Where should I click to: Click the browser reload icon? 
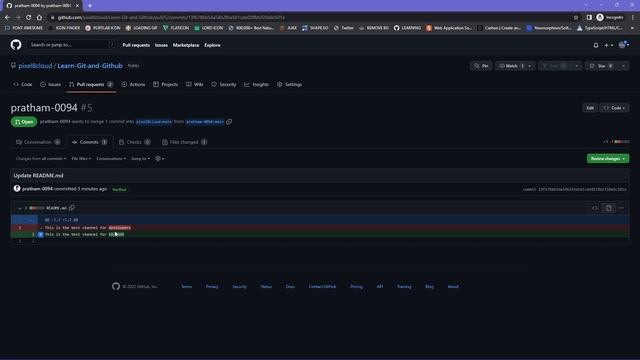pyautogui.click(x=28, y=18)
